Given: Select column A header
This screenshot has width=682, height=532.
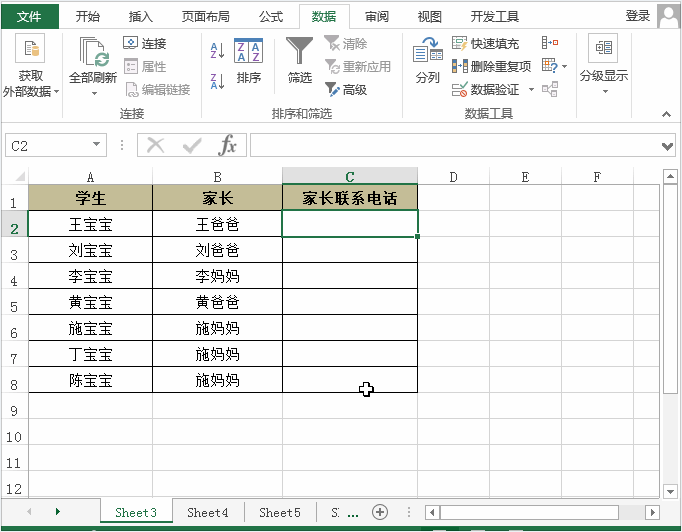Looking at the screenshot, I should pos(90,177).
